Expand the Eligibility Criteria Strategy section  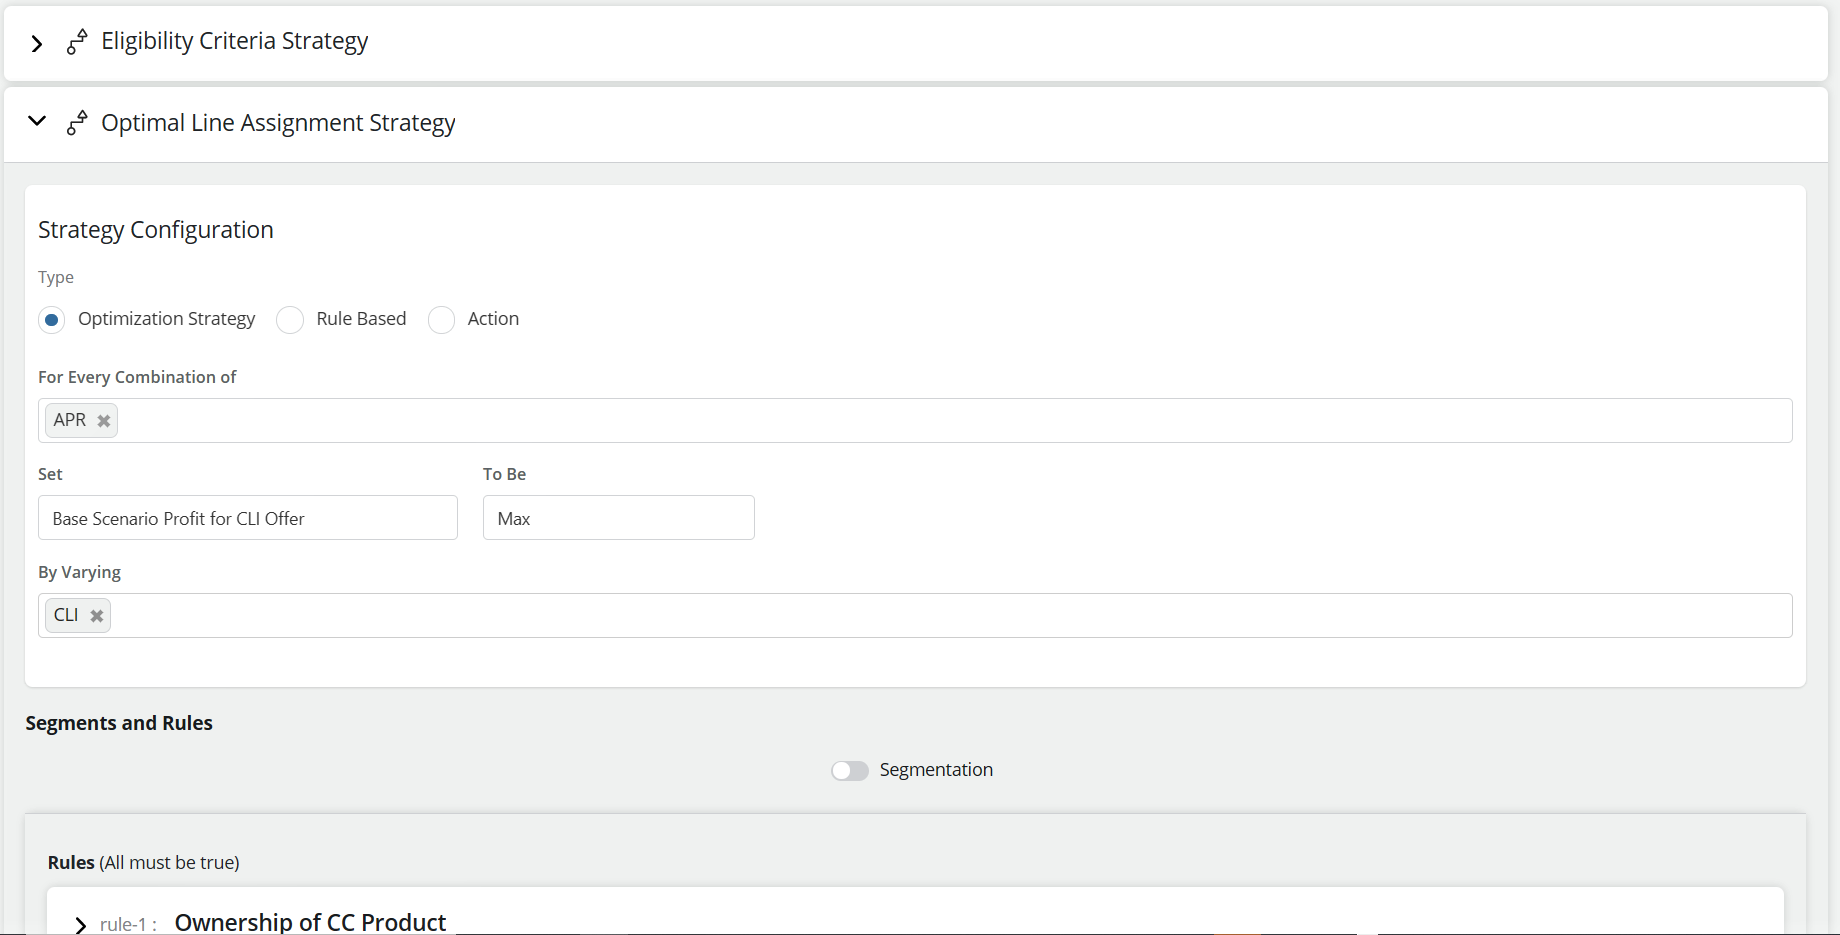[x=37, y=43]
